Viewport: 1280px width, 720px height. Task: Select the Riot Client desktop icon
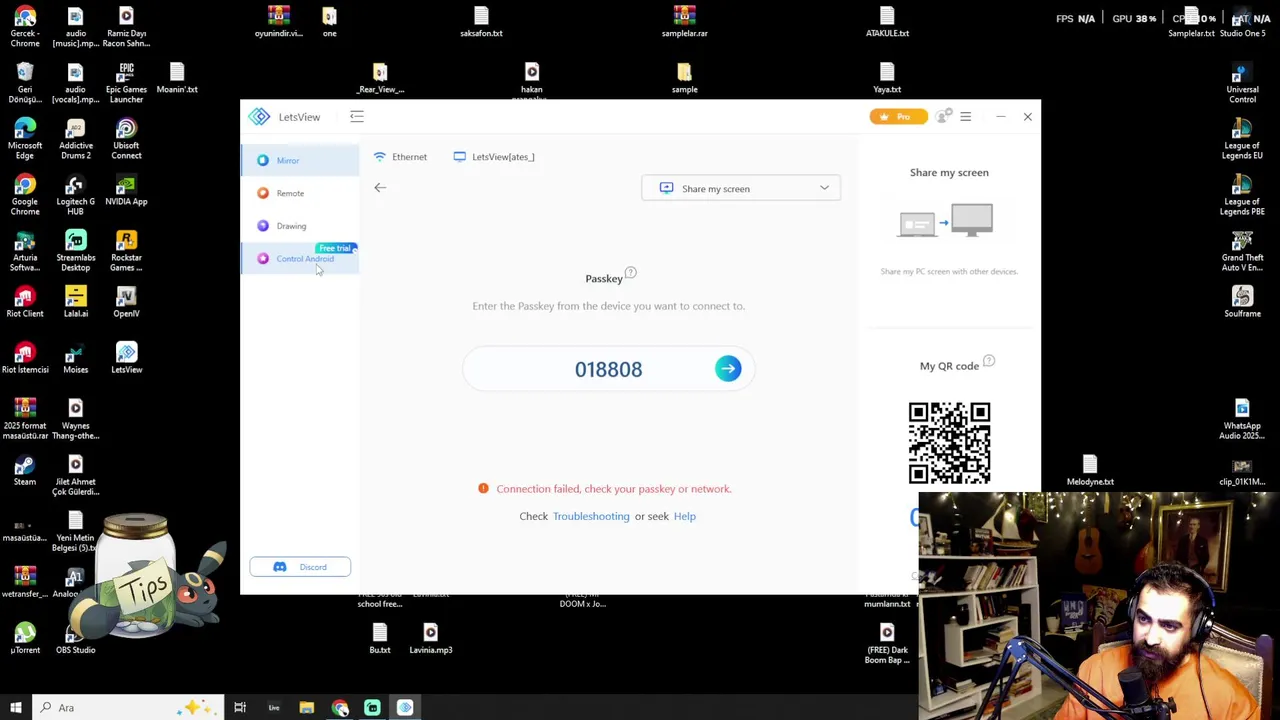point(25,301)
